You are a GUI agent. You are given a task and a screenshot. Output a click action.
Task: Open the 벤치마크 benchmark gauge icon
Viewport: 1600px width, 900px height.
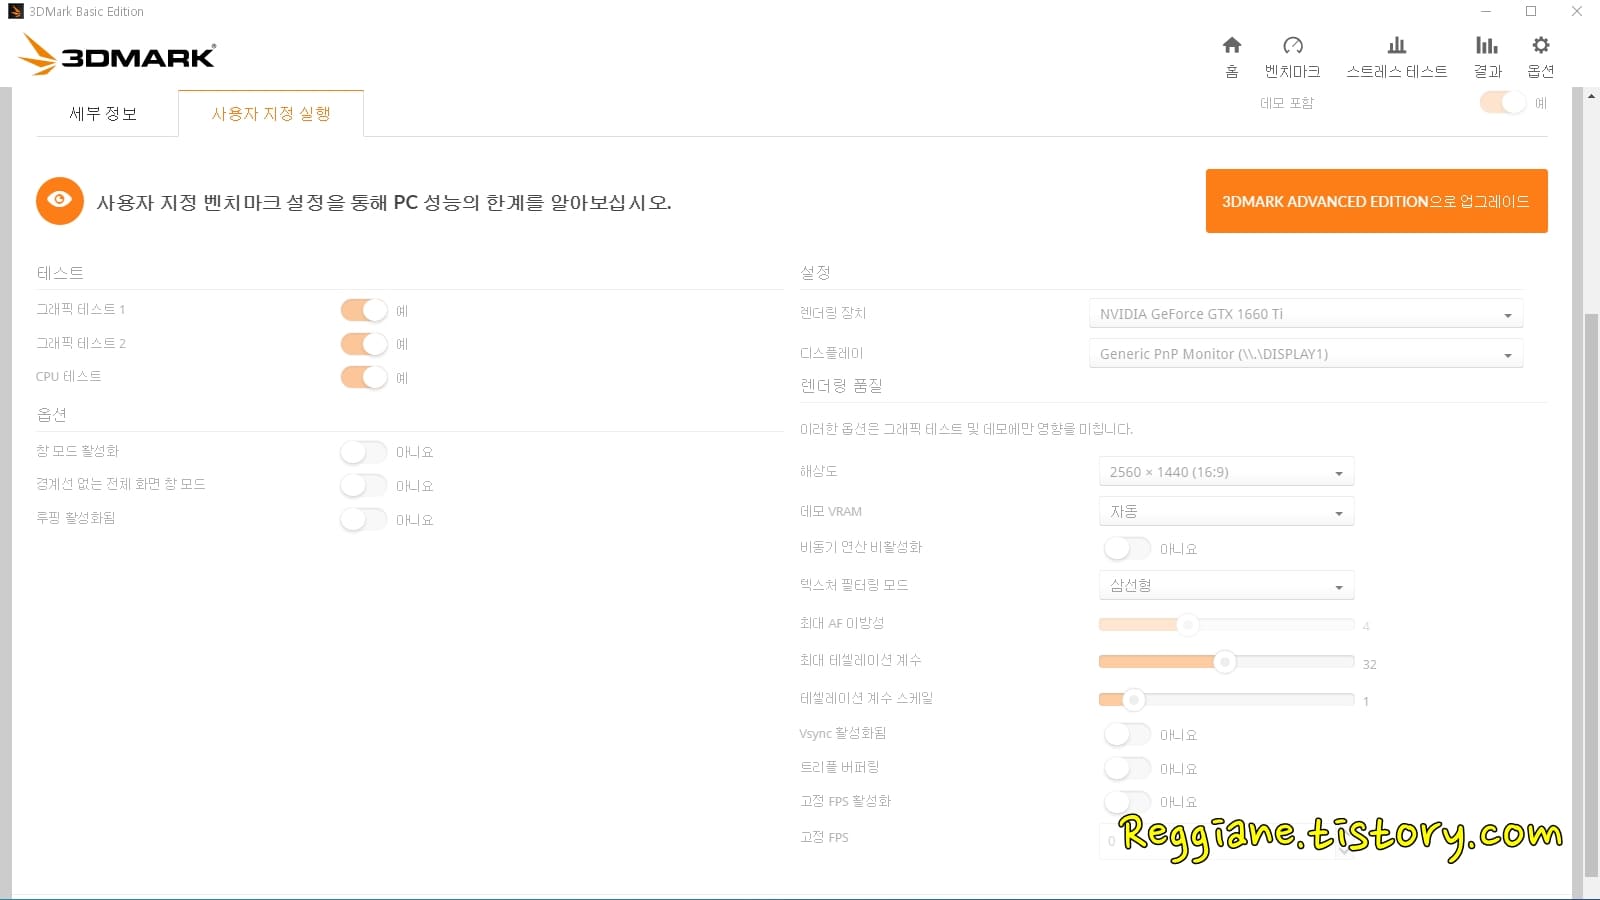1293,46
